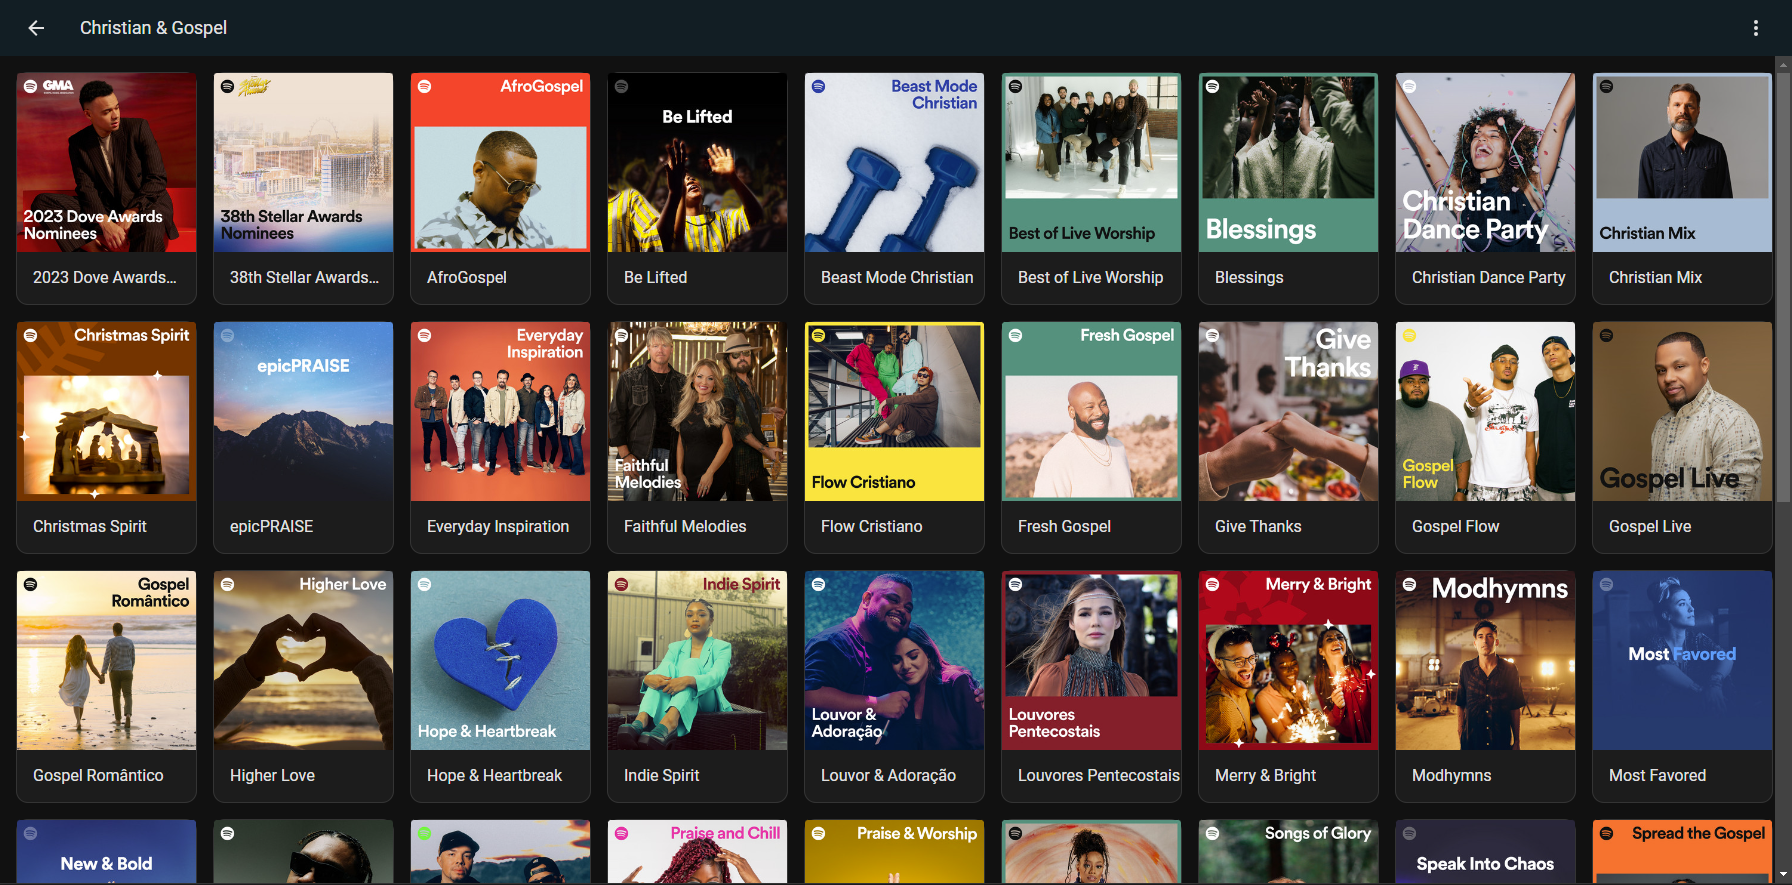This screenshot has height=885, width=1792.
Task: Open the Speak Into Chaos cover
Action: coord(1485,852)
